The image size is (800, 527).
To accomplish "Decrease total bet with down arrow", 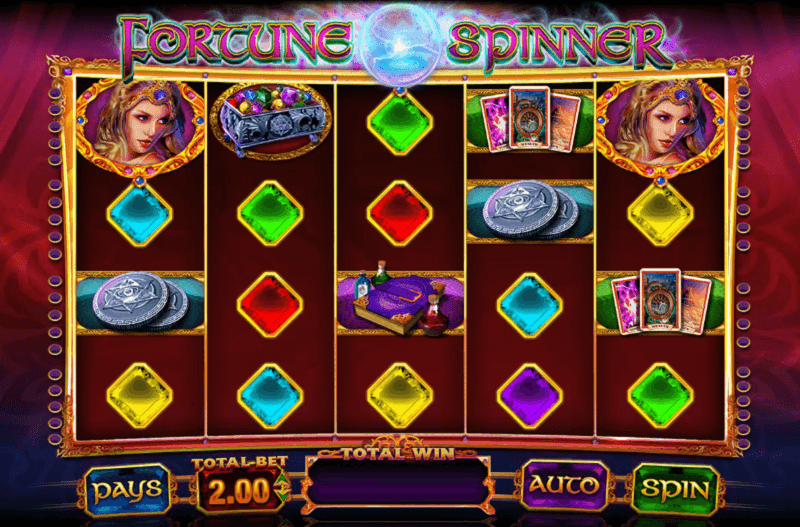I will 281,494.
